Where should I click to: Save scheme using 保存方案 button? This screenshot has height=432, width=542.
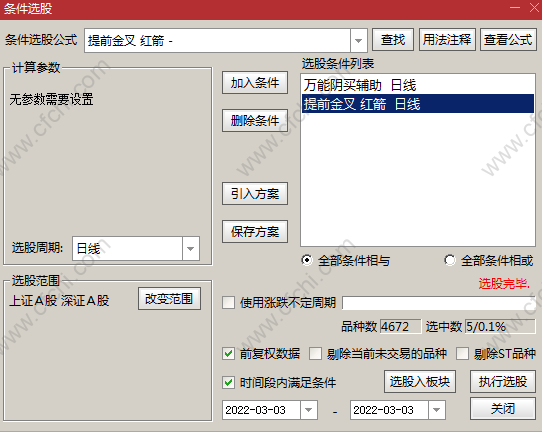[x=255, y=232]
